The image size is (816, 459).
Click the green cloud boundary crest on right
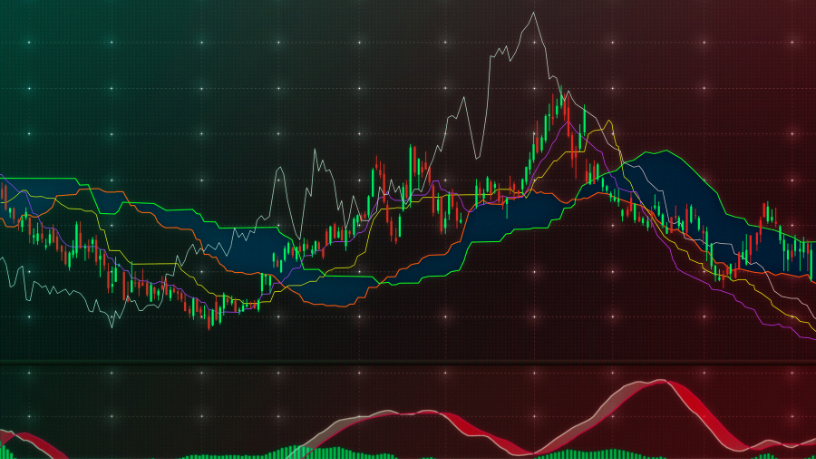pos(660,152)
